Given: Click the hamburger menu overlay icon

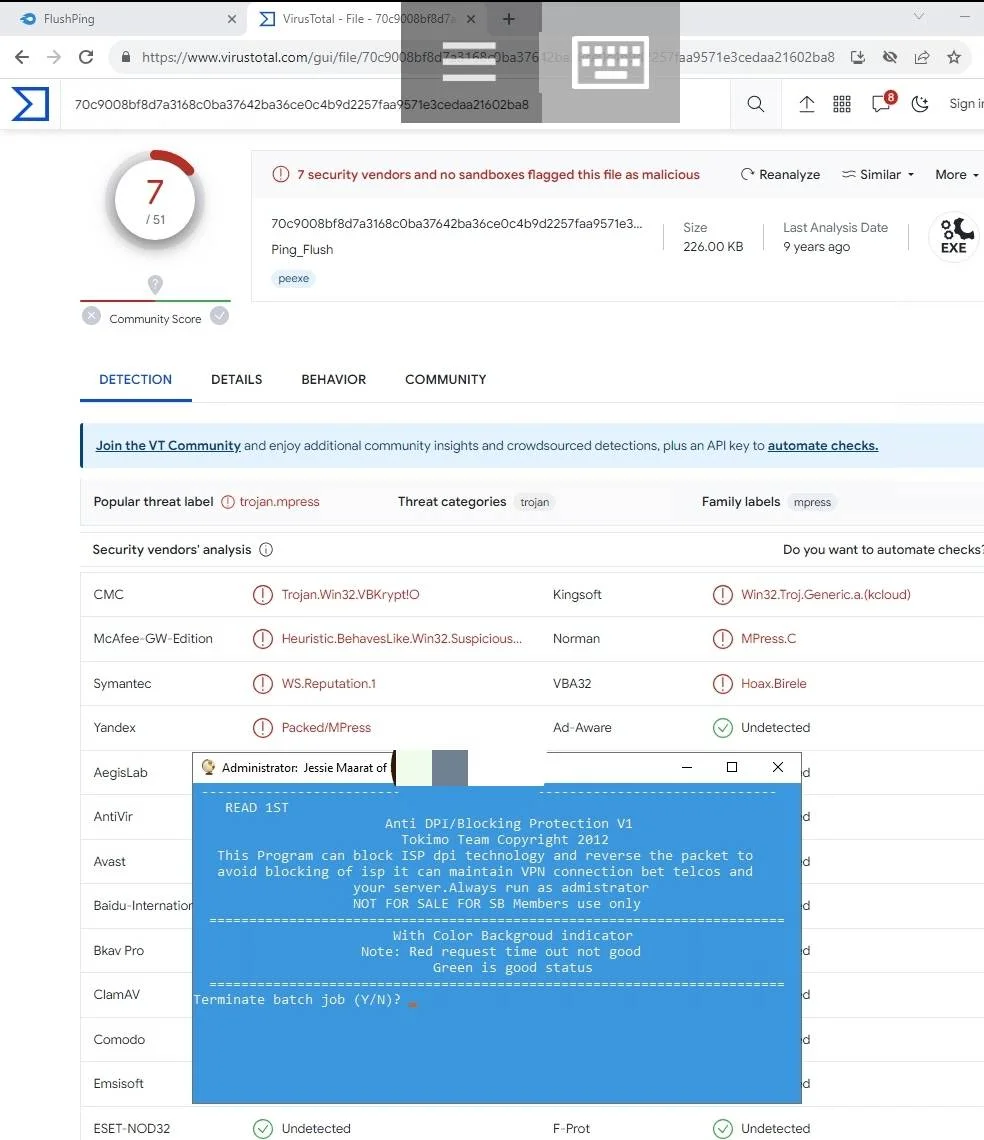Looking at the screenshot, I should (469, 62).
